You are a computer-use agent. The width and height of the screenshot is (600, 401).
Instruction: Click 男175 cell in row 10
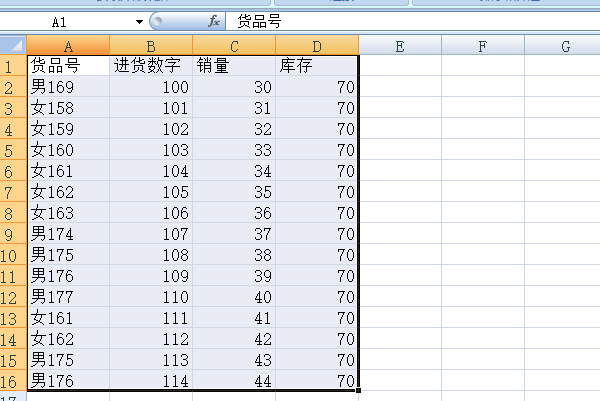pyautogui.click(x=68, y=255)
